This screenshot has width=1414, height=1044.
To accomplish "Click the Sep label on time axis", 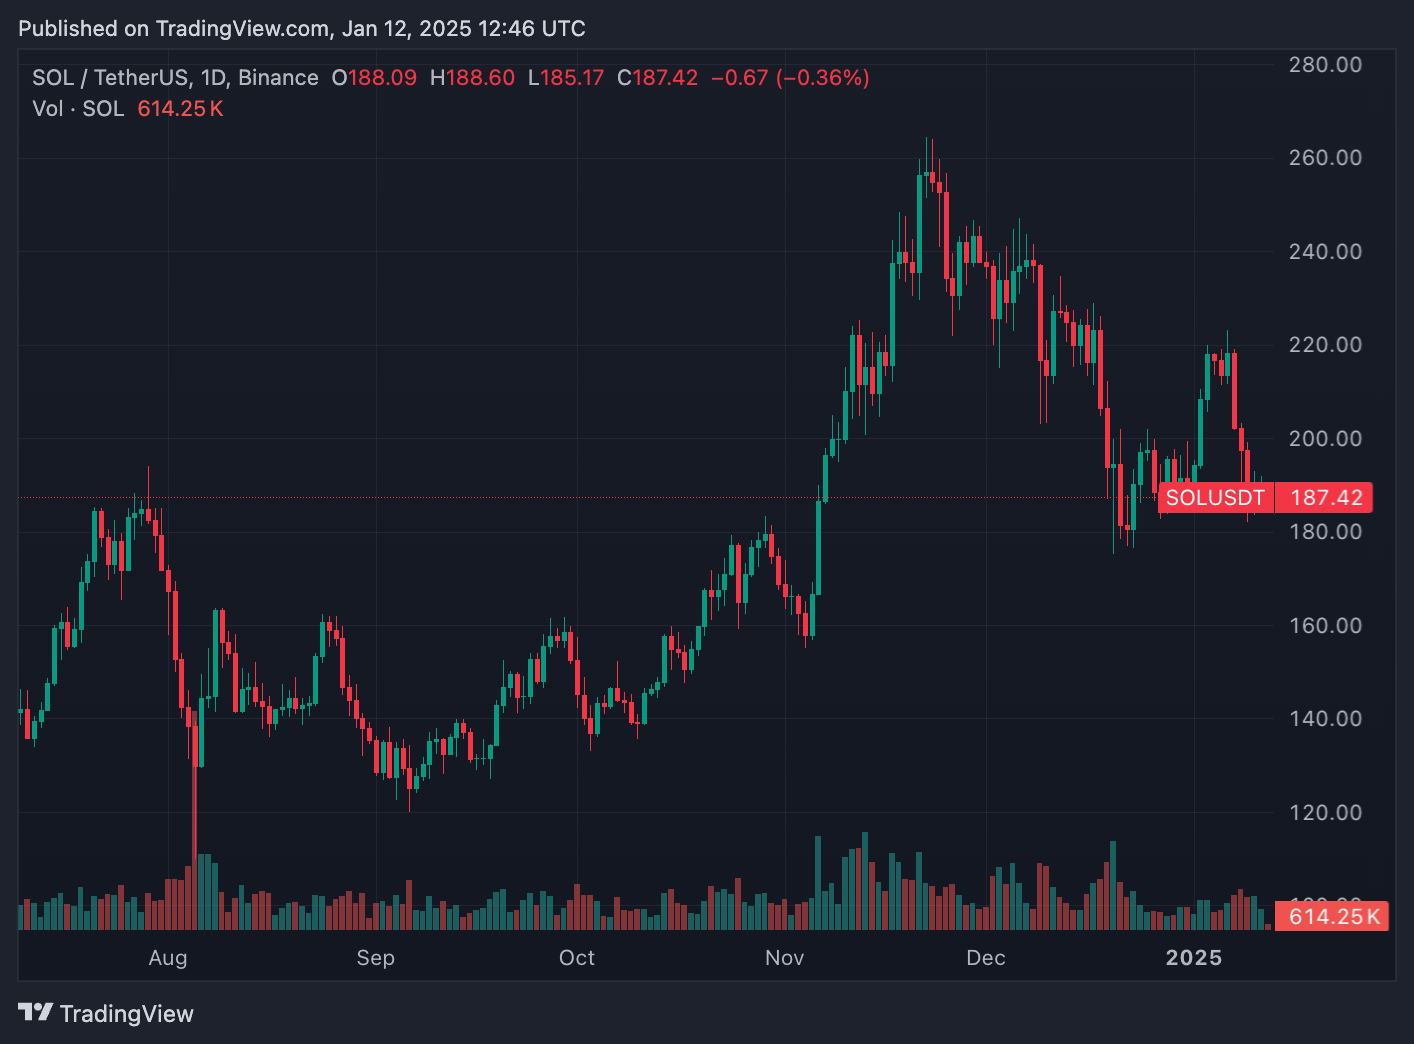I will pos(376,958).
